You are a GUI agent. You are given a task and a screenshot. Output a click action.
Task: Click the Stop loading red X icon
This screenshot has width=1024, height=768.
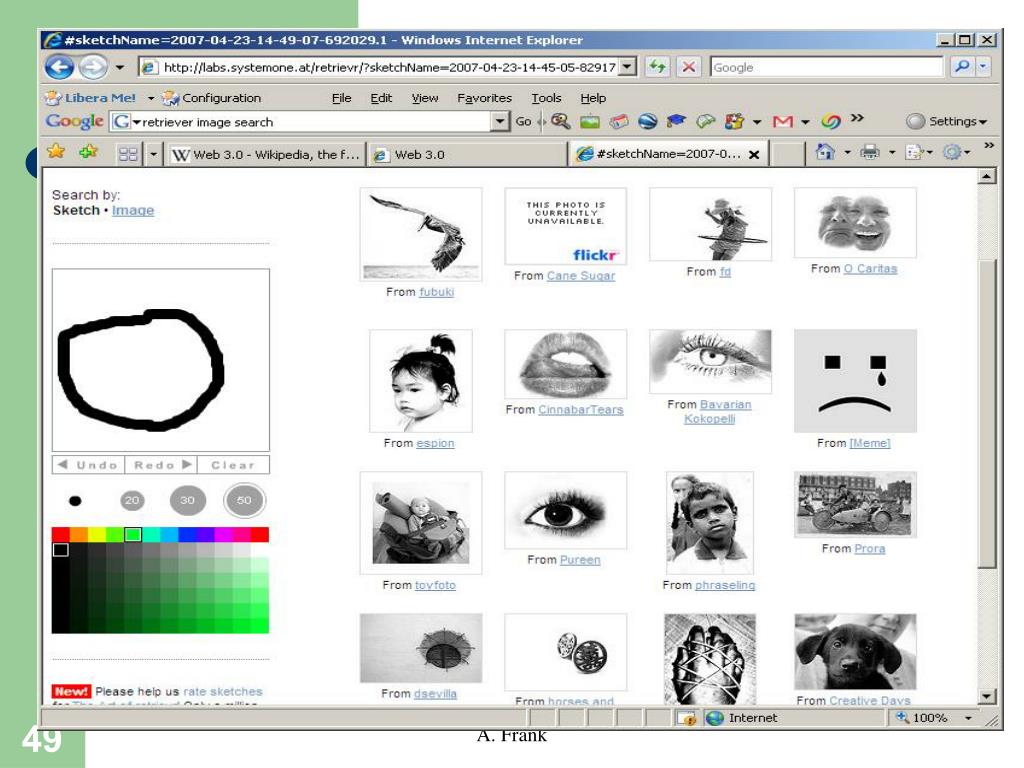coord(688,67)
